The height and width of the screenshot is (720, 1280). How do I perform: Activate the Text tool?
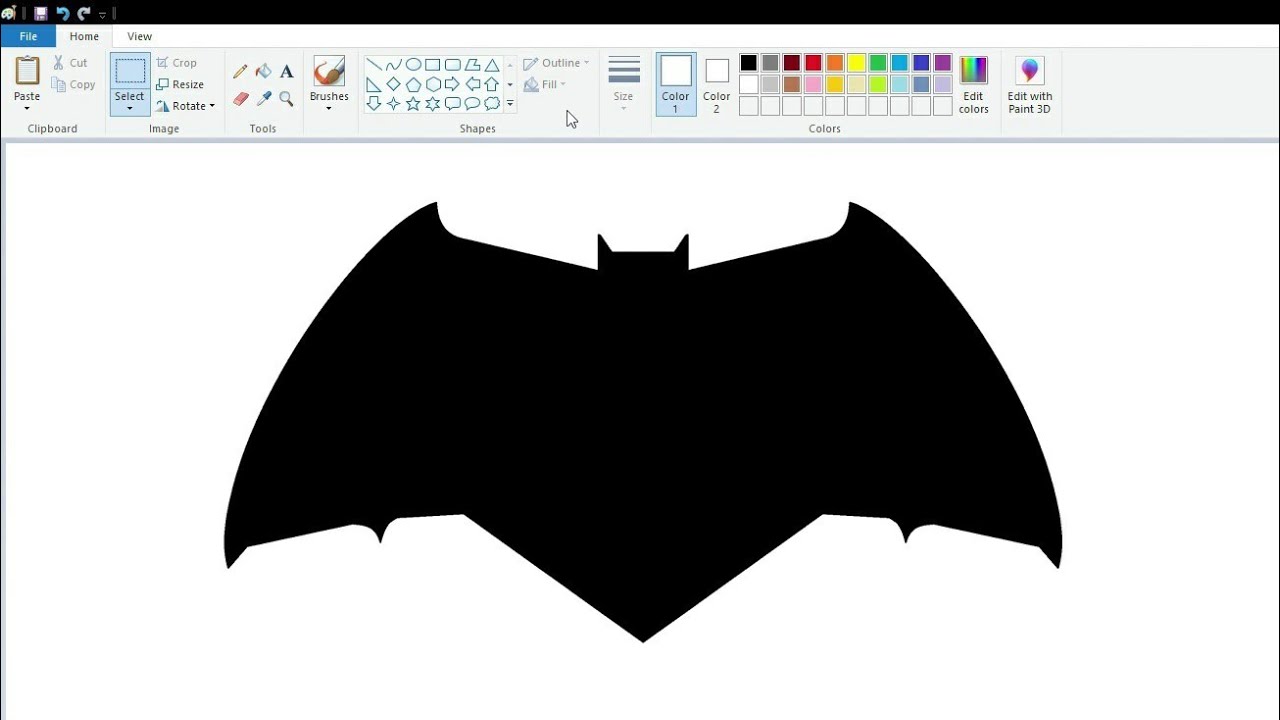[x=287, y=71]
